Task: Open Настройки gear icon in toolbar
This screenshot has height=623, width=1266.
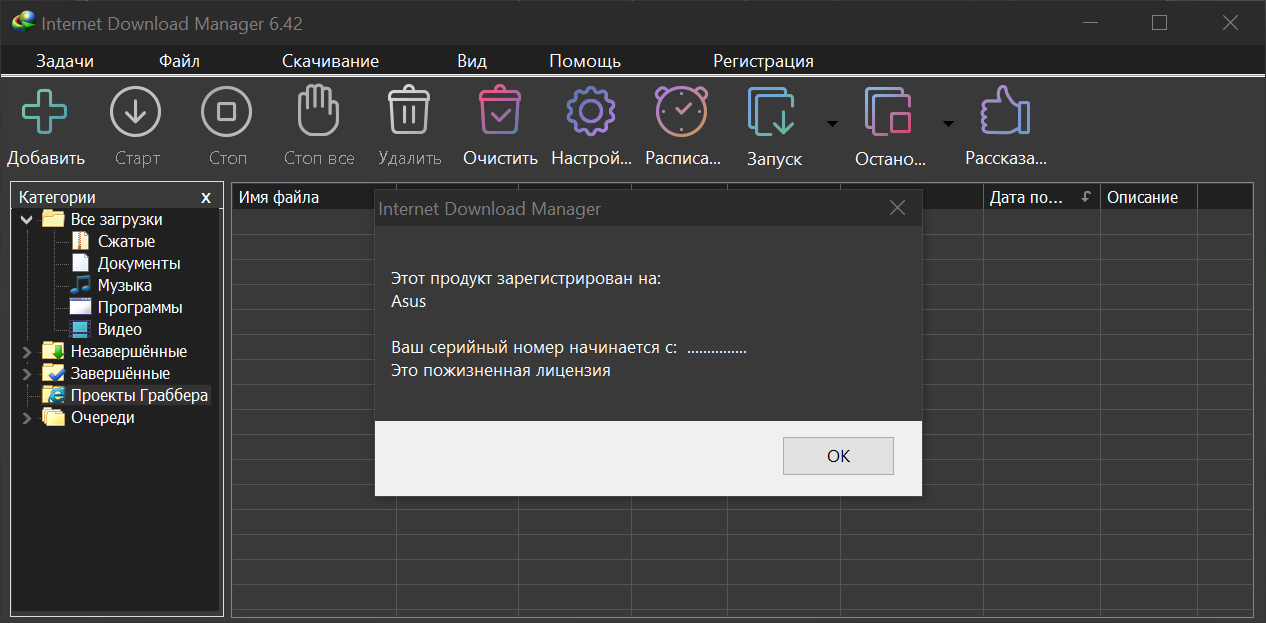Action: click(x=591, y=111)
